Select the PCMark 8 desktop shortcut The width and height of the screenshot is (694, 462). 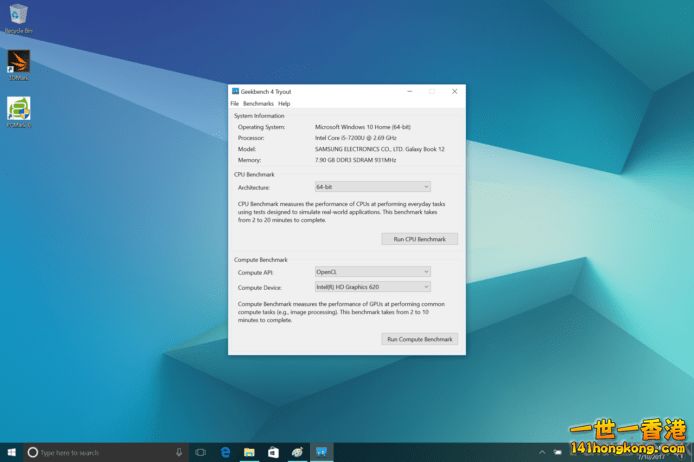[19, 112]
